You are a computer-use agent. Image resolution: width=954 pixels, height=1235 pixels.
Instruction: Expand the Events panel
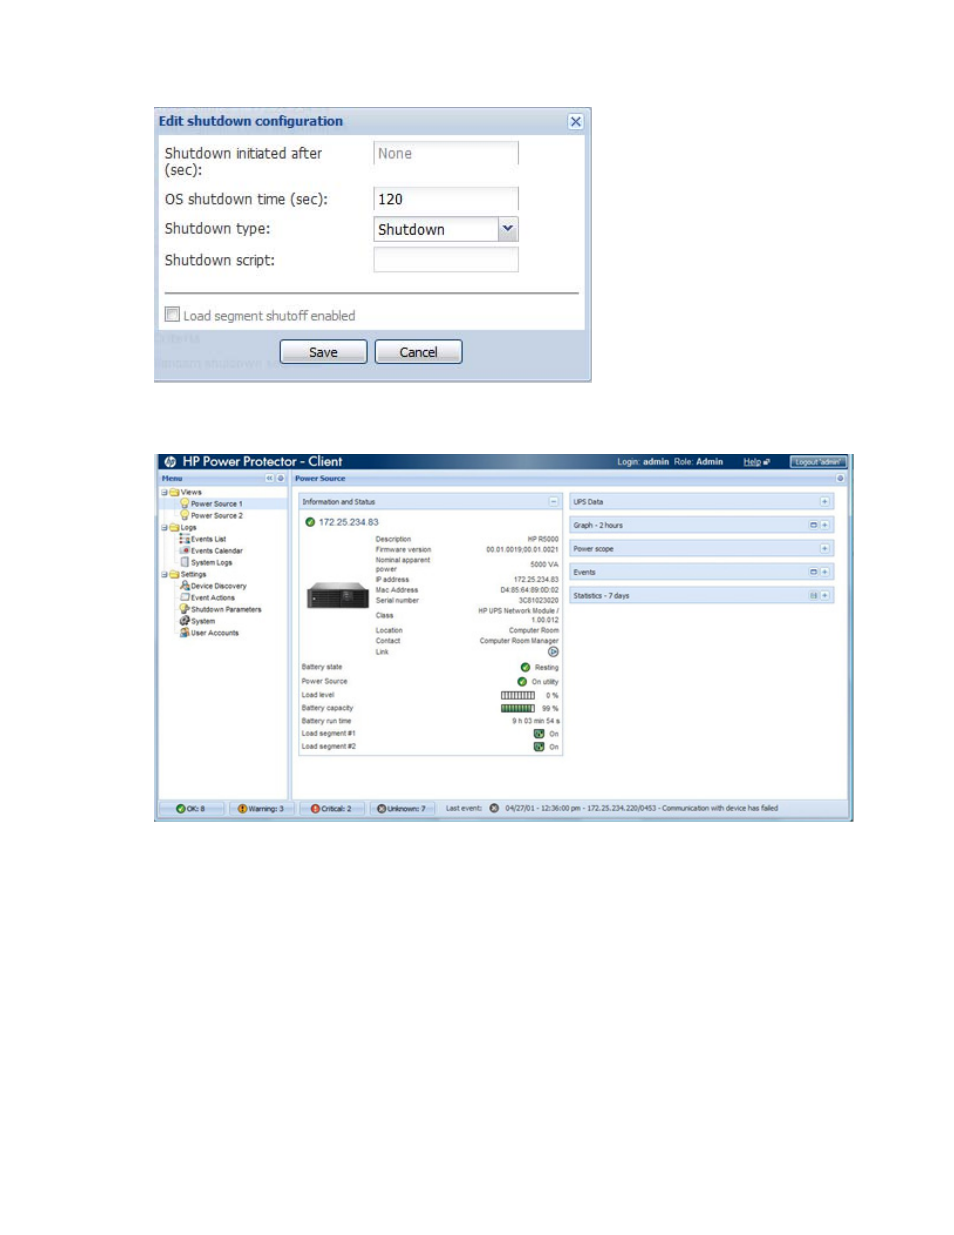[x=825, y=572]
